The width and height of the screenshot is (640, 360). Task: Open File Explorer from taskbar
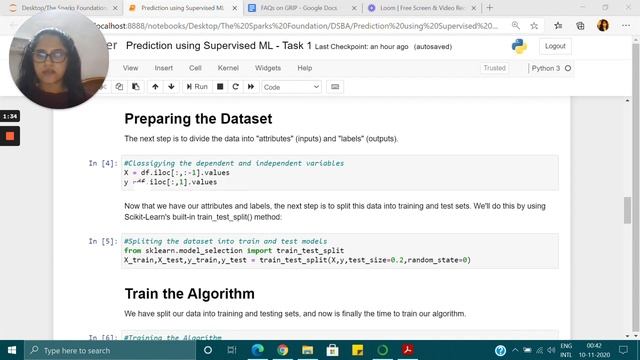click(307, 350)
